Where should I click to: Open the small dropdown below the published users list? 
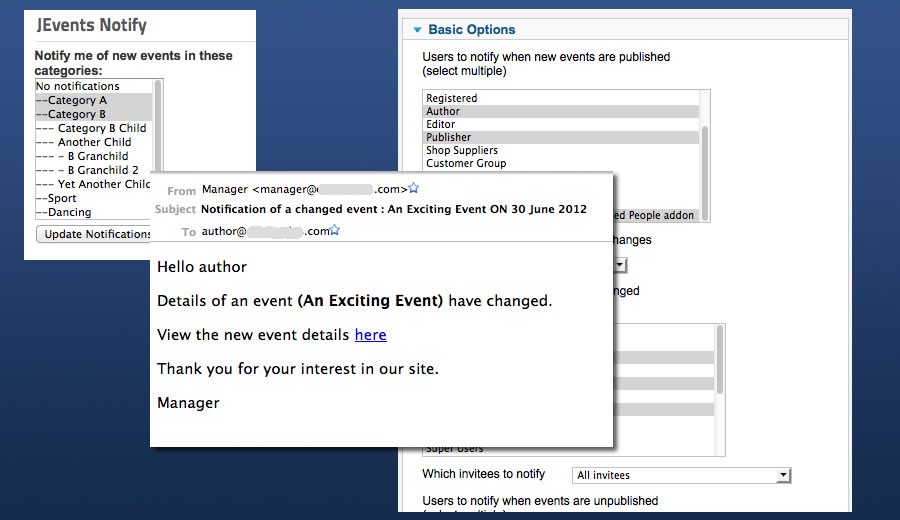point(620,265)
